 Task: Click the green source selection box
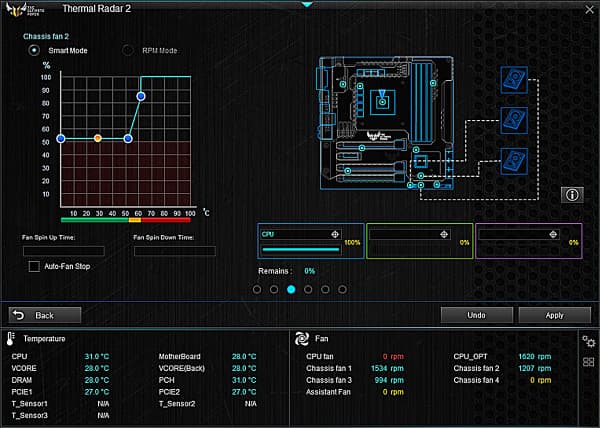(x=420, y=241)
